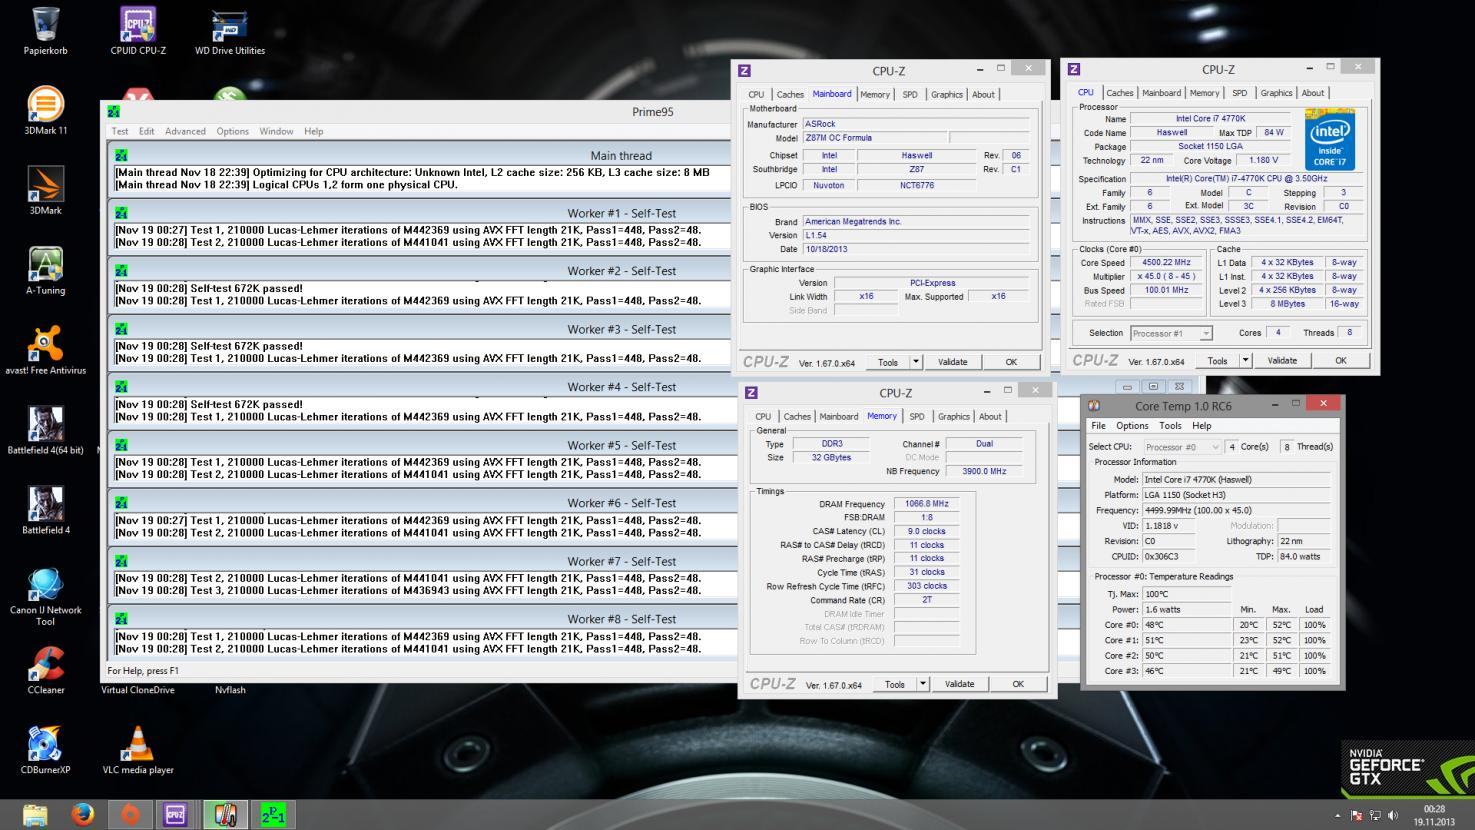Click the Tools button in CPU-Z Memory window

[895, 684]
